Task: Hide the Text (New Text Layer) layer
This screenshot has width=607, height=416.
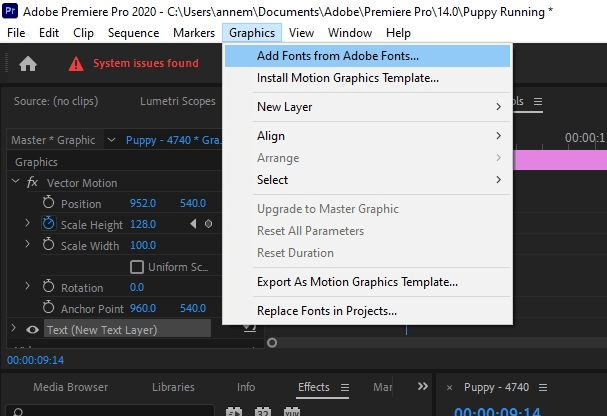Action: point(33,330)
